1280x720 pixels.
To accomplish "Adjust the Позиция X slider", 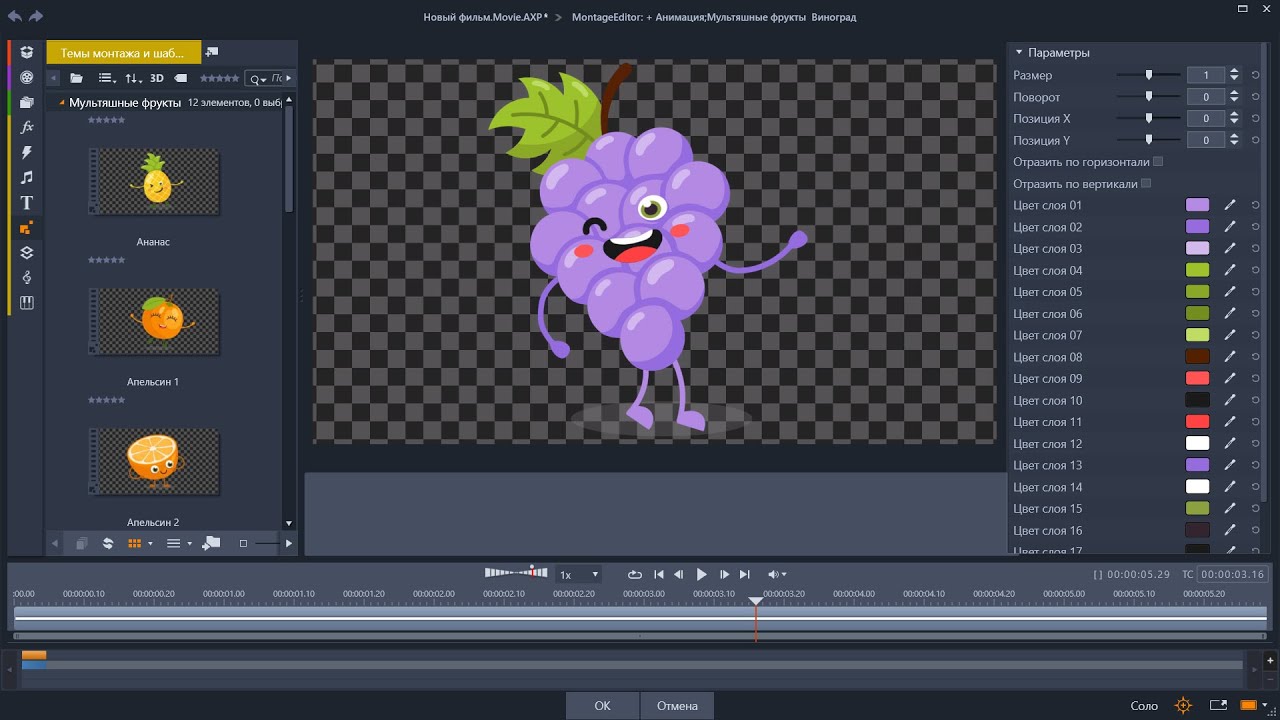I will (x=1149, y=119).
